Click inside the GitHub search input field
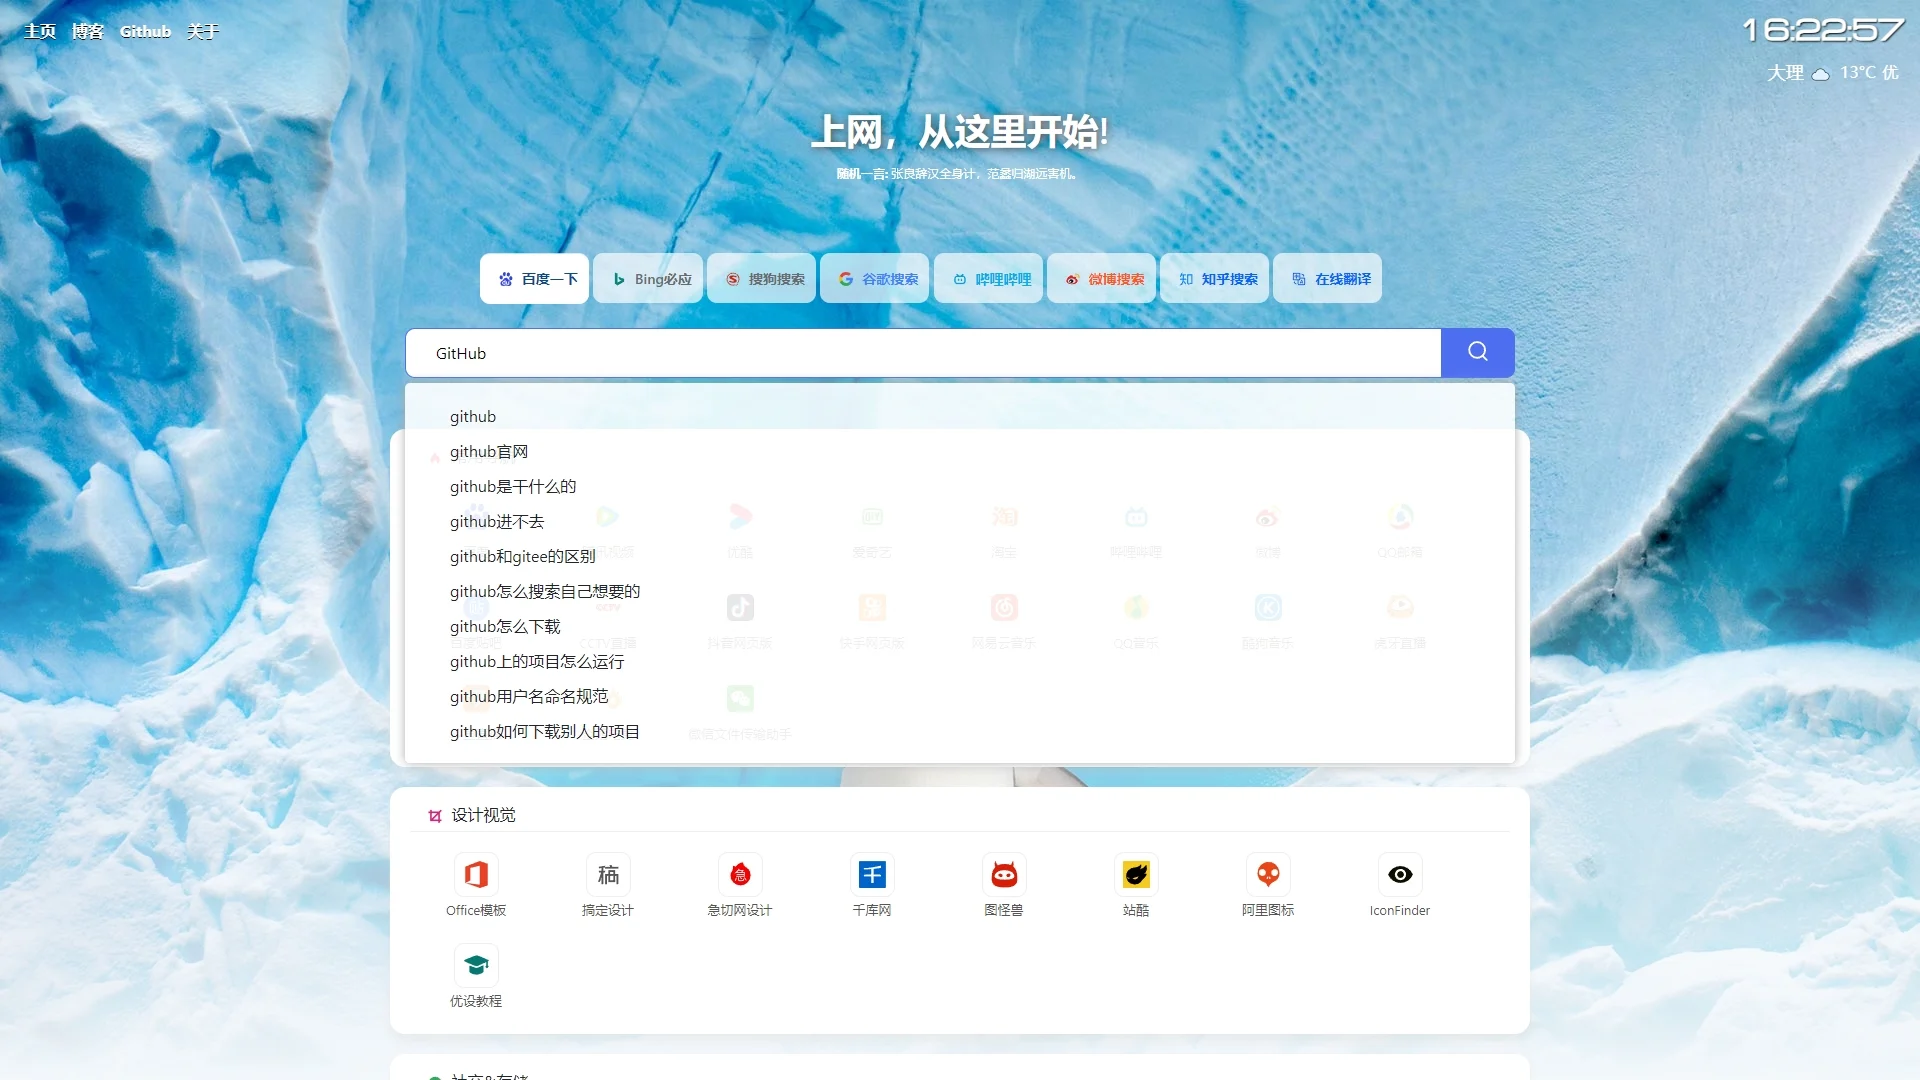The image size is (1920, 1080). pyautogui.click(x=900, y=352)
